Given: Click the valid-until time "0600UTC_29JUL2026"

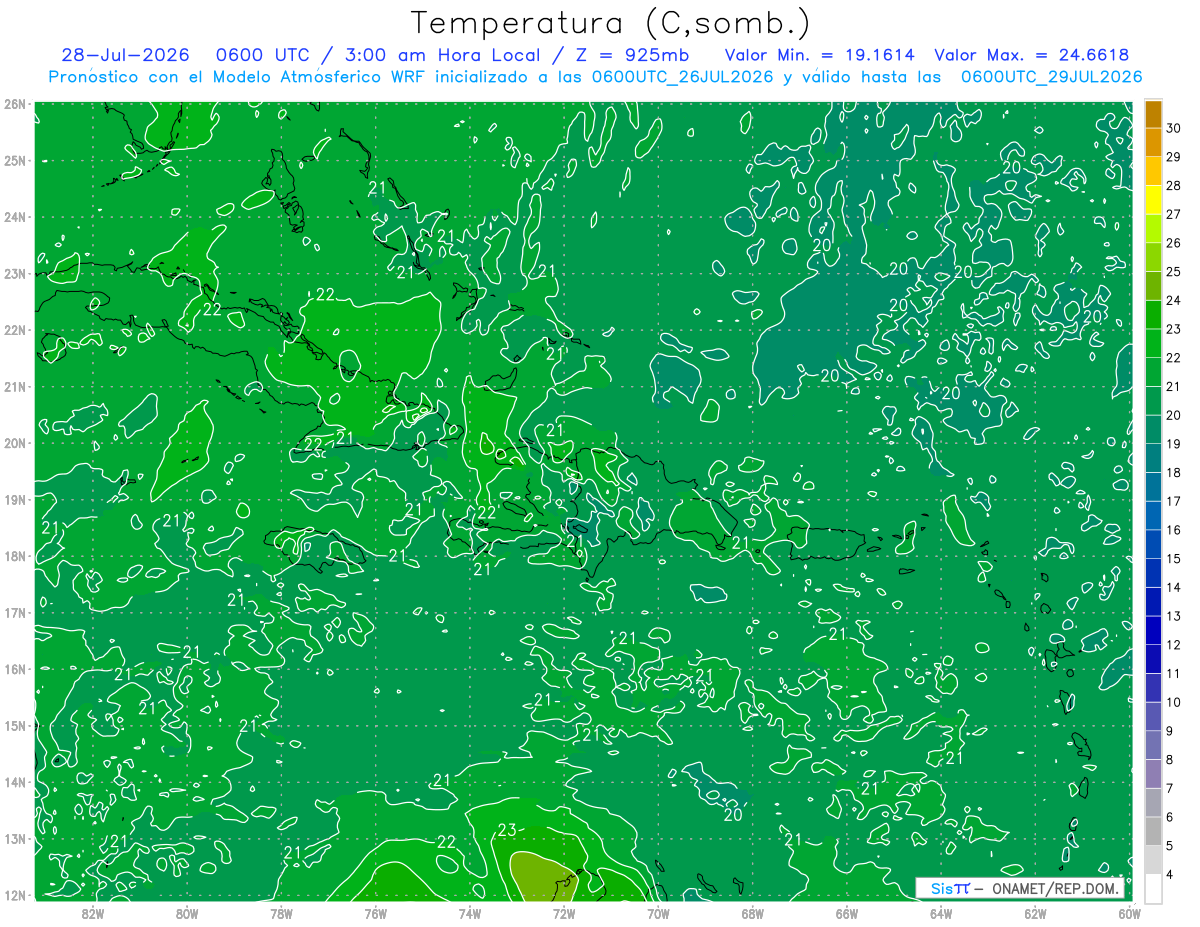Looking at the screenshot, I should 1051,76.
